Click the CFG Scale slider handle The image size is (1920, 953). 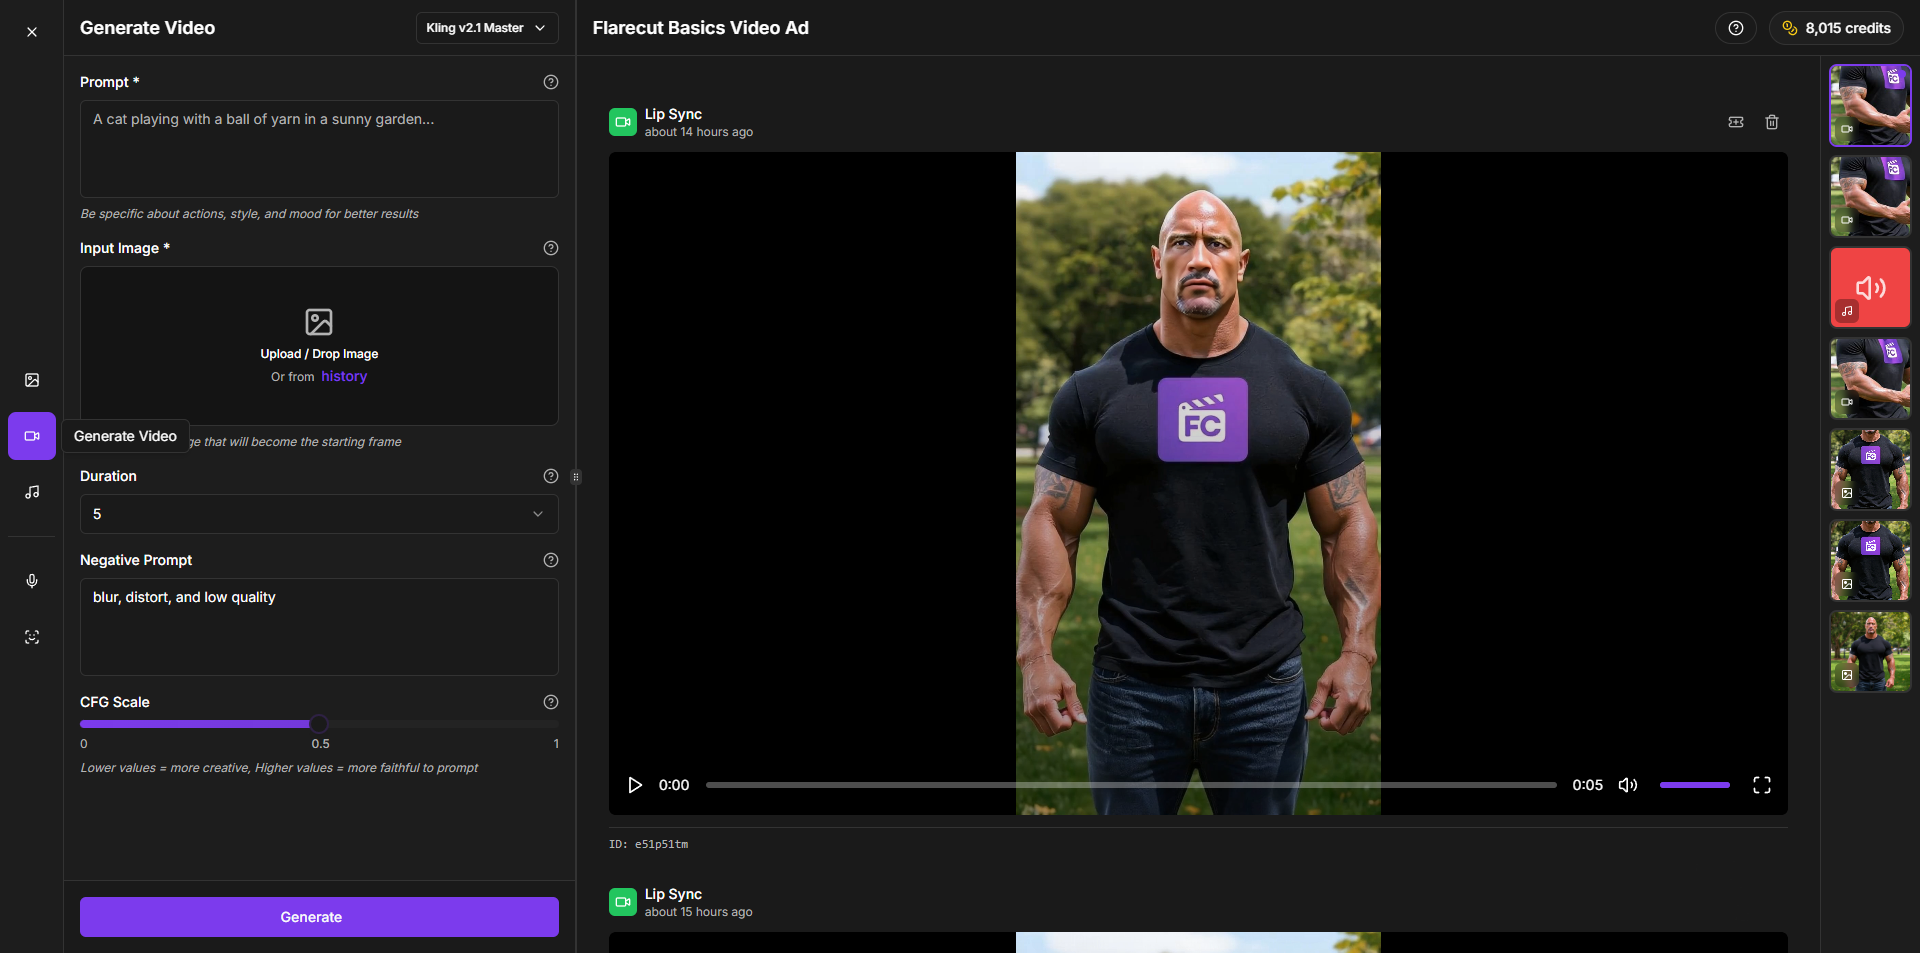click(x=319, y=724)
